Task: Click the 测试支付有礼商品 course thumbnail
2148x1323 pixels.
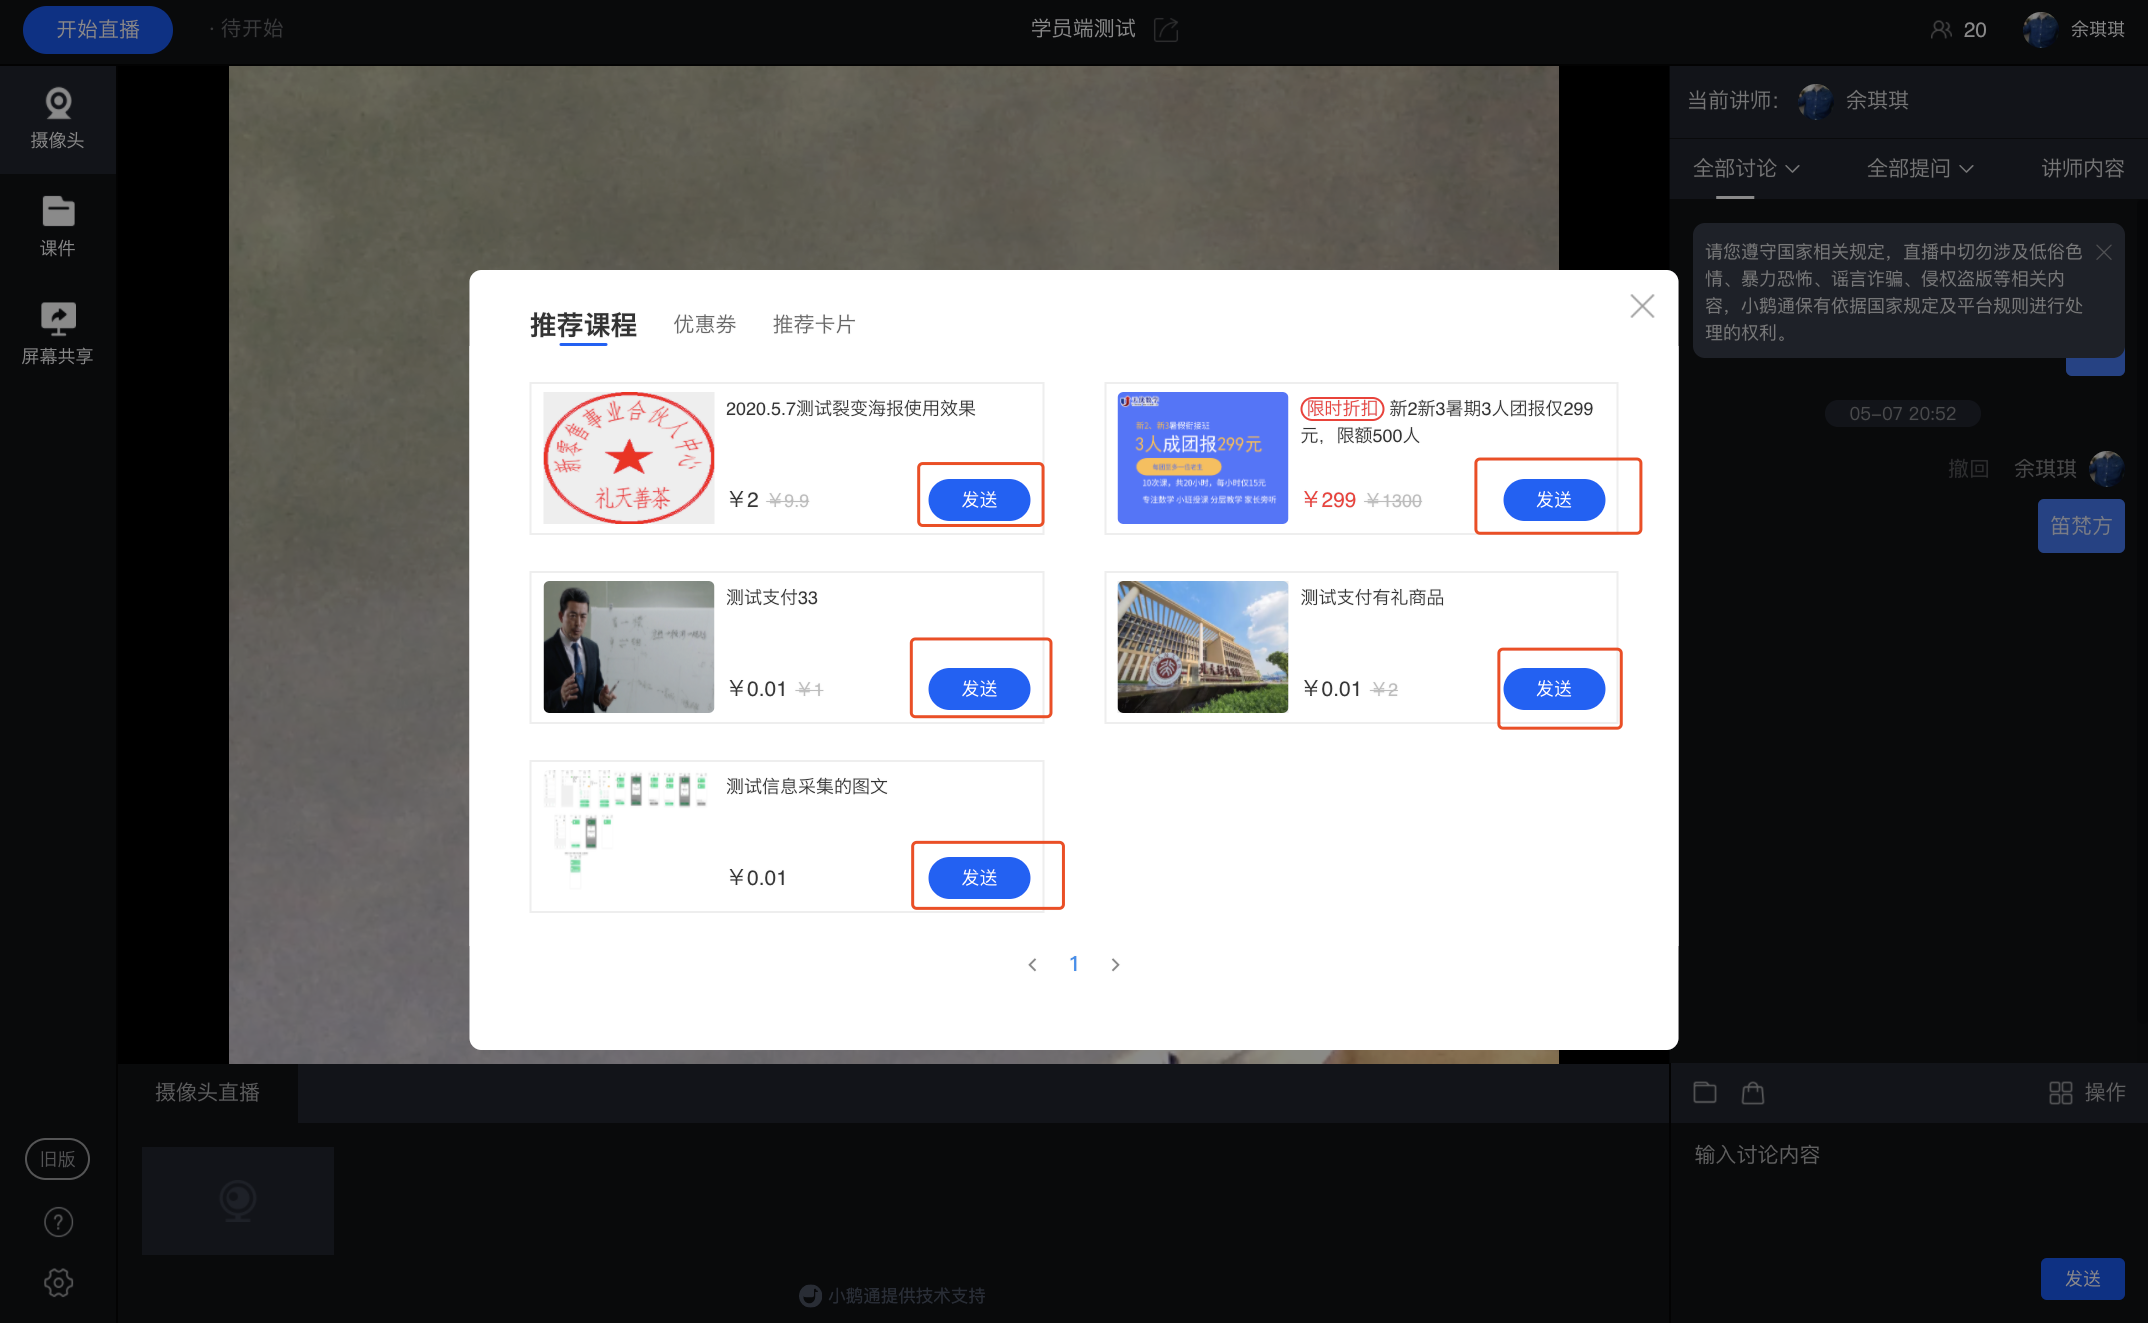Action: tap(1202, 647)
